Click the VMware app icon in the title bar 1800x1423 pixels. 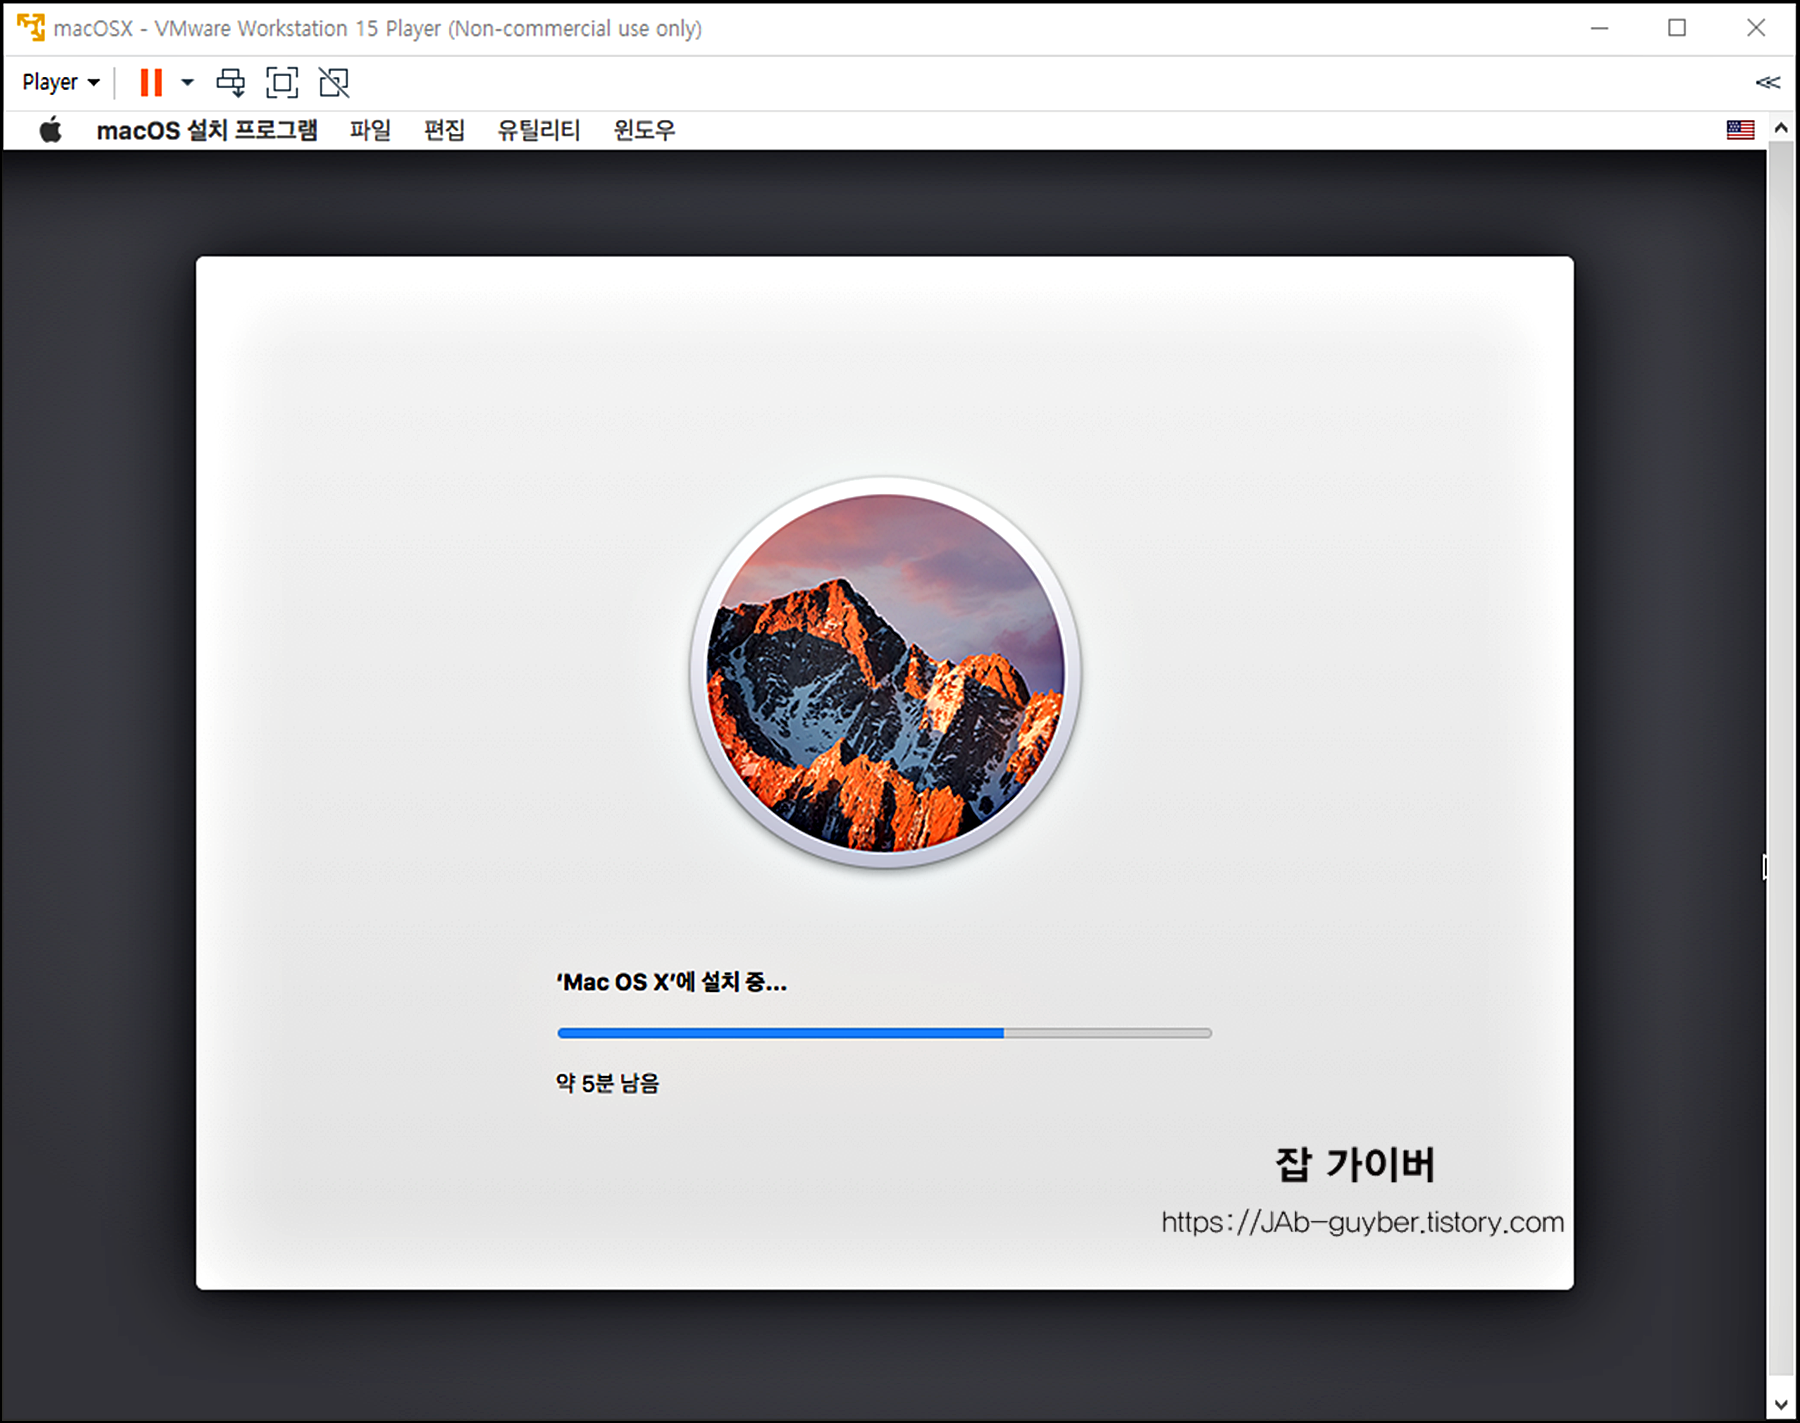[30, 27]
